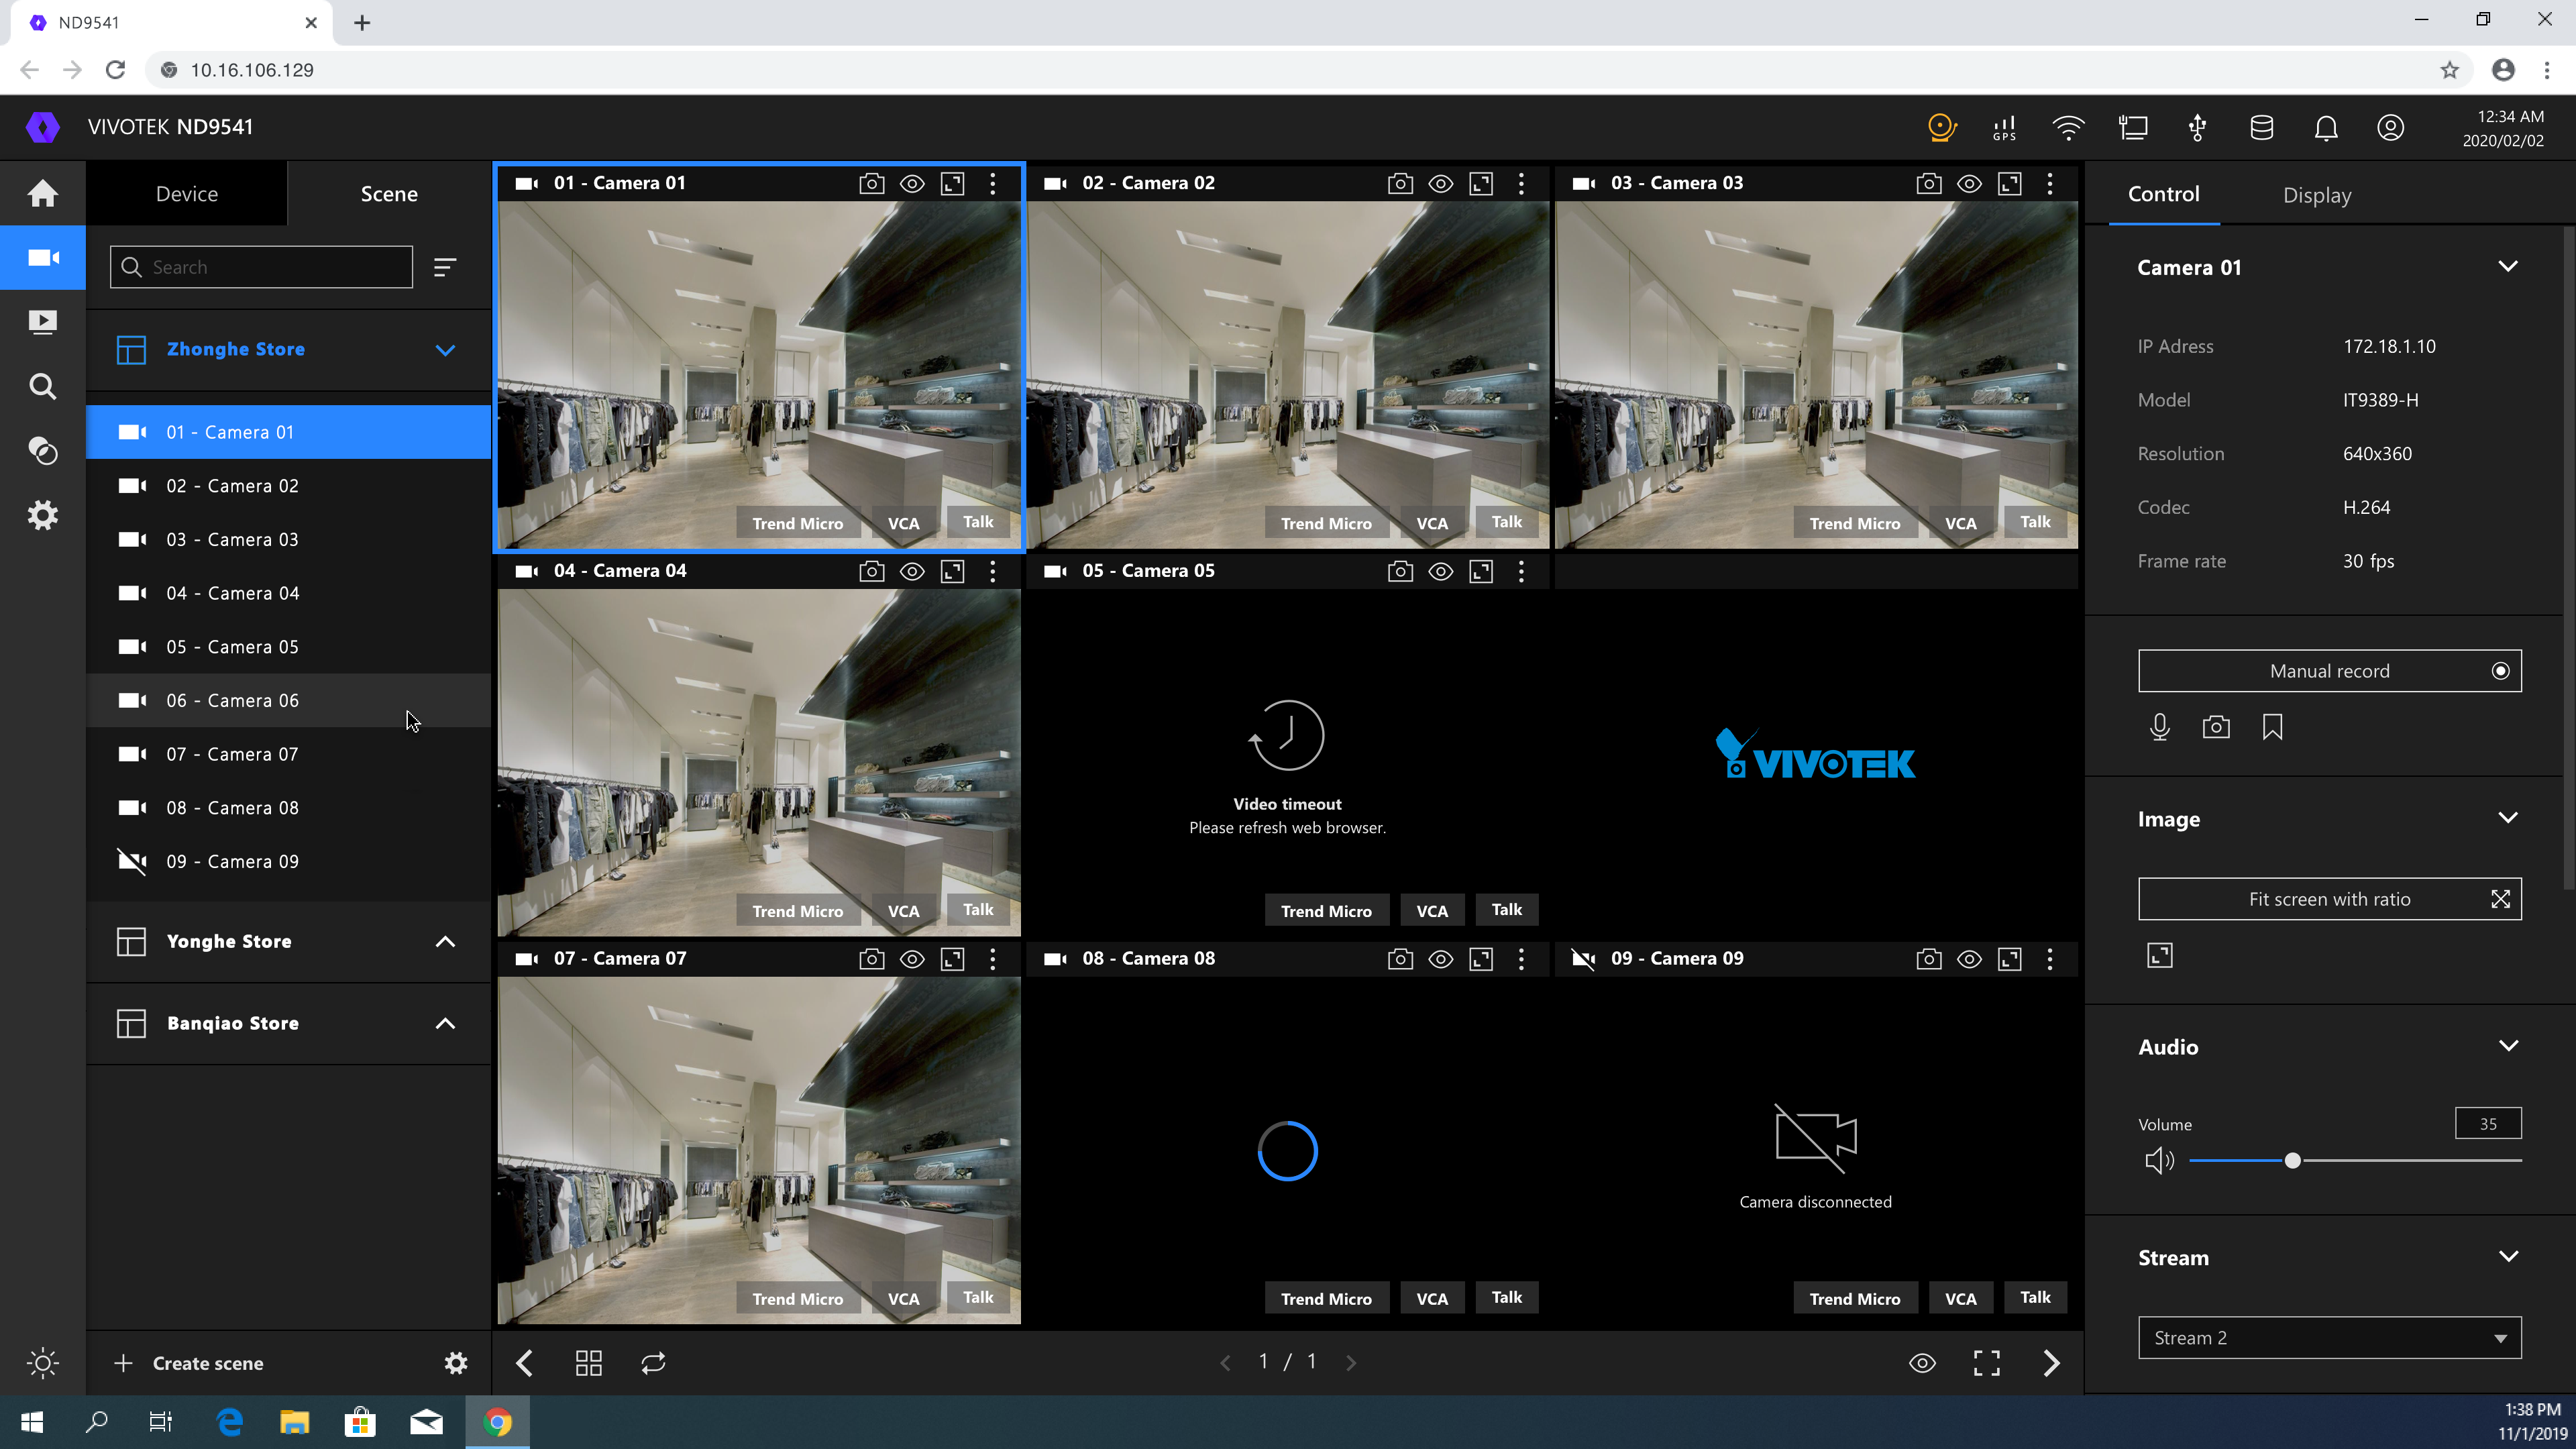The height and width of the screenshot is (1449, 2576).
Task: Click the Volume slider handle
Action: click(x=2292, y=1161)
